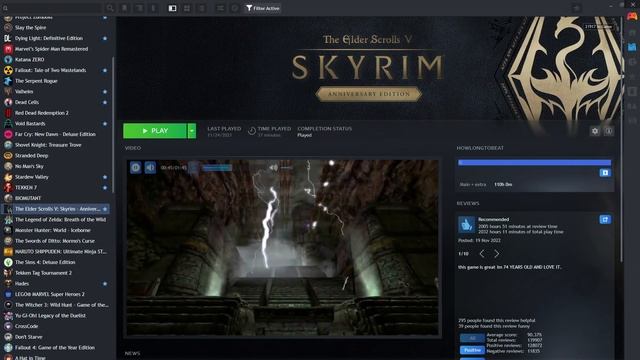640x360 pixels.
Task: Pause the trailer video
Action: pos(136,167)
